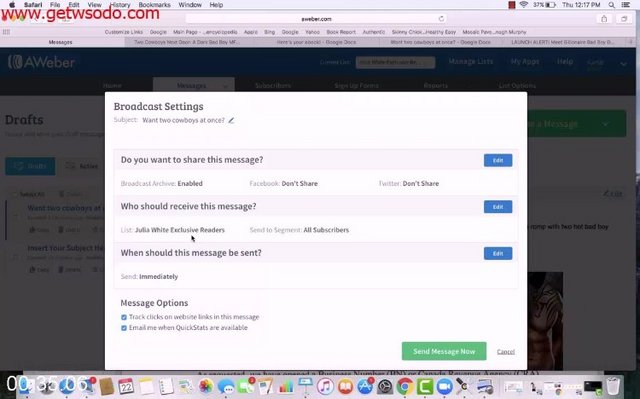Open Safari History menu
640x399 pixels.
[120, 5]
